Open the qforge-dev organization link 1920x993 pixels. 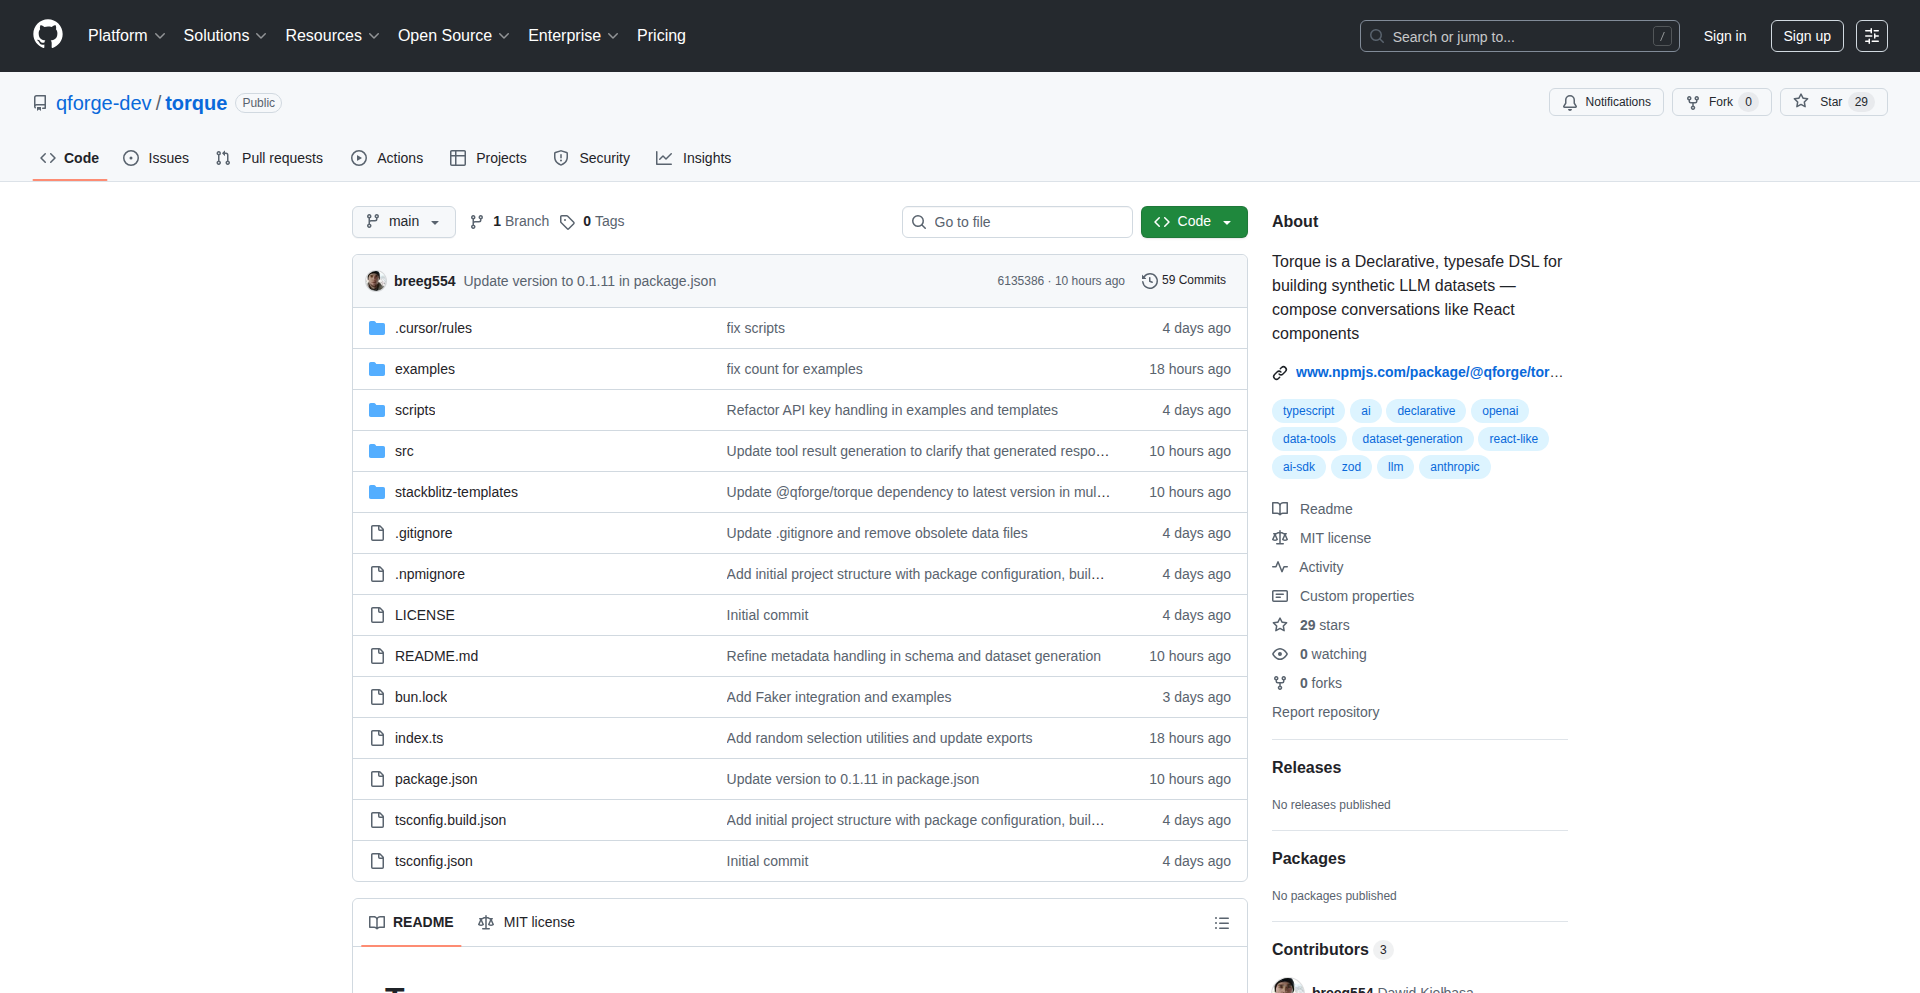(x=104, y=103)
